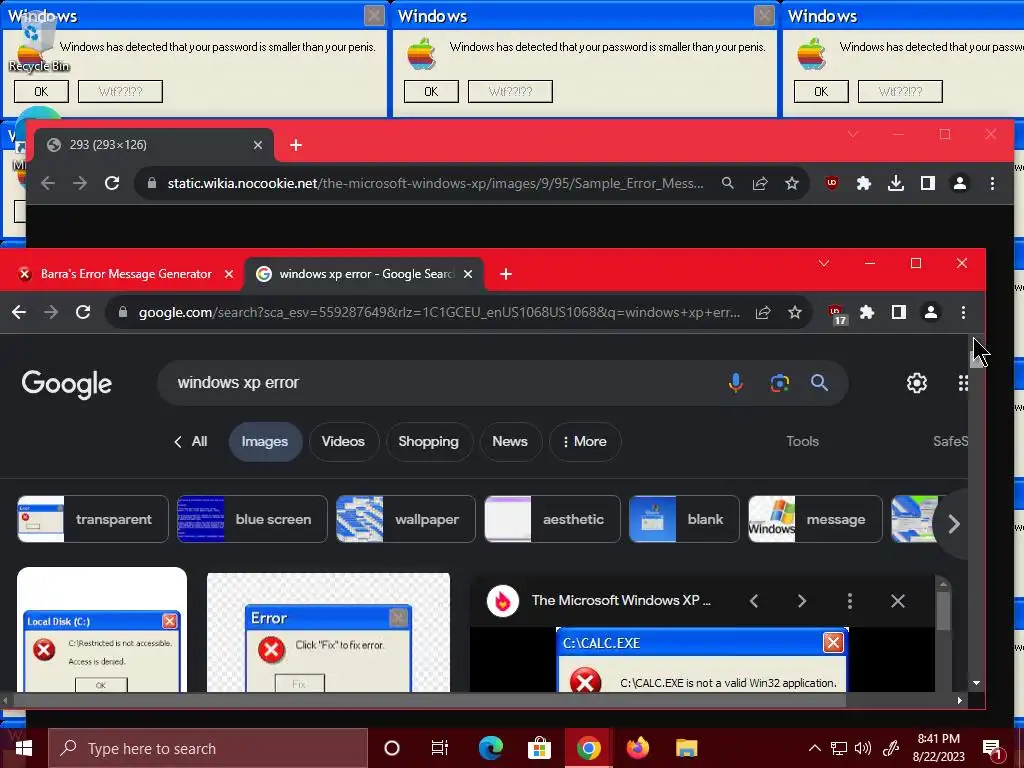This screenshot has width=1024, height=768.
Task: Open the three-dot Chrome menu in front window
Action: [x=963, y=312]
